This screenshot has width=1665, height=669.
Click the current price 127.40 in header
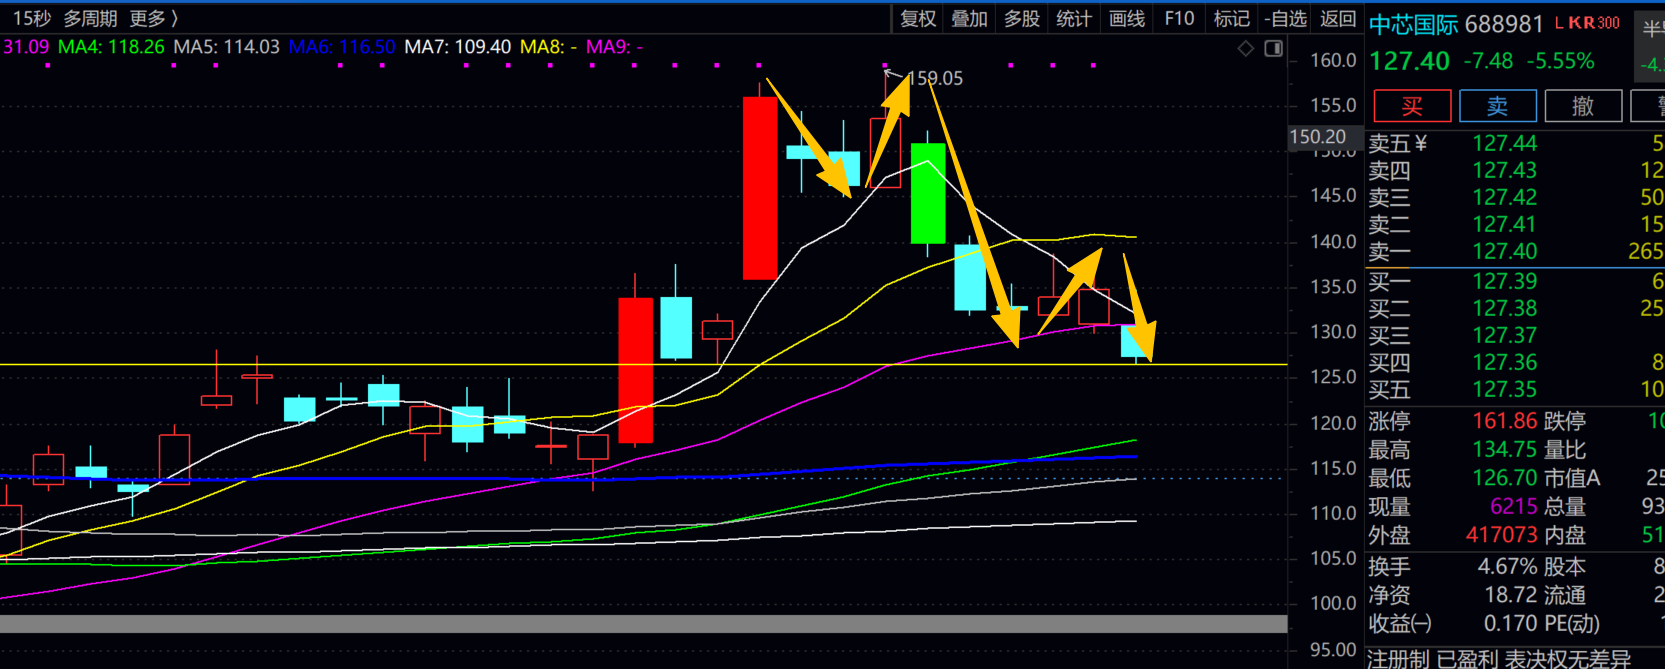(1409, 62)
